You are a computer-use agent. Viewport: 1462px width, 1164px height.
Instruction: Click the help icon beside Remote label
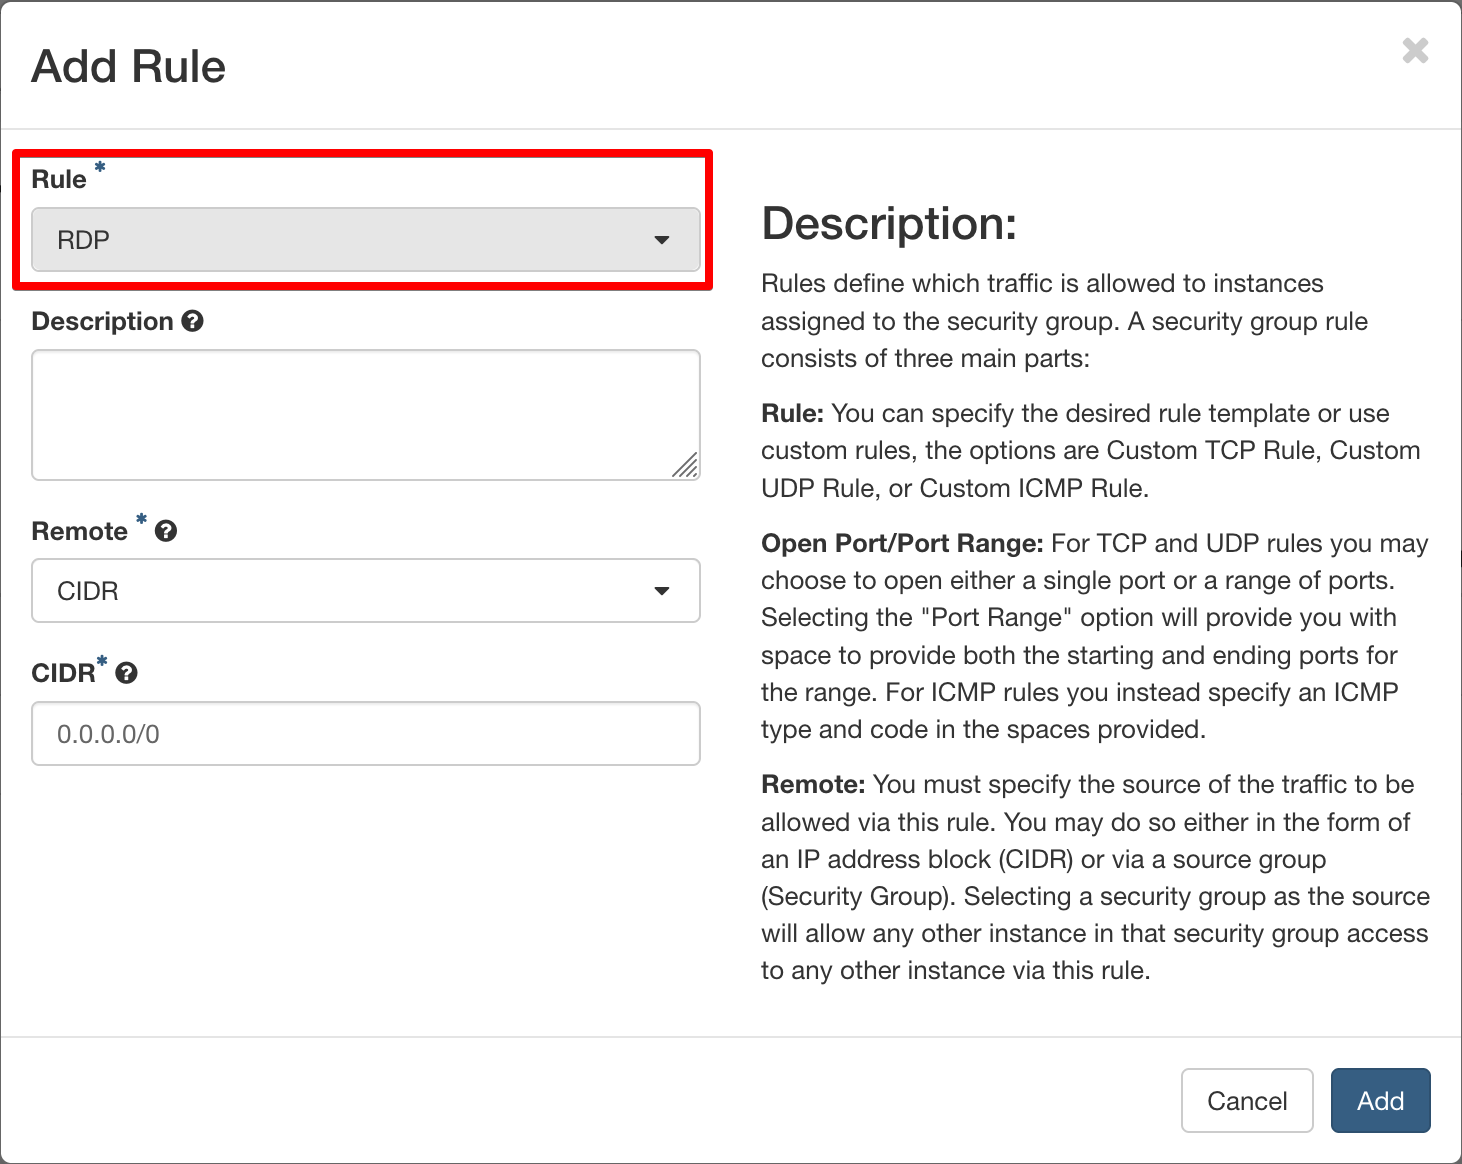click(x=166, y=532)
